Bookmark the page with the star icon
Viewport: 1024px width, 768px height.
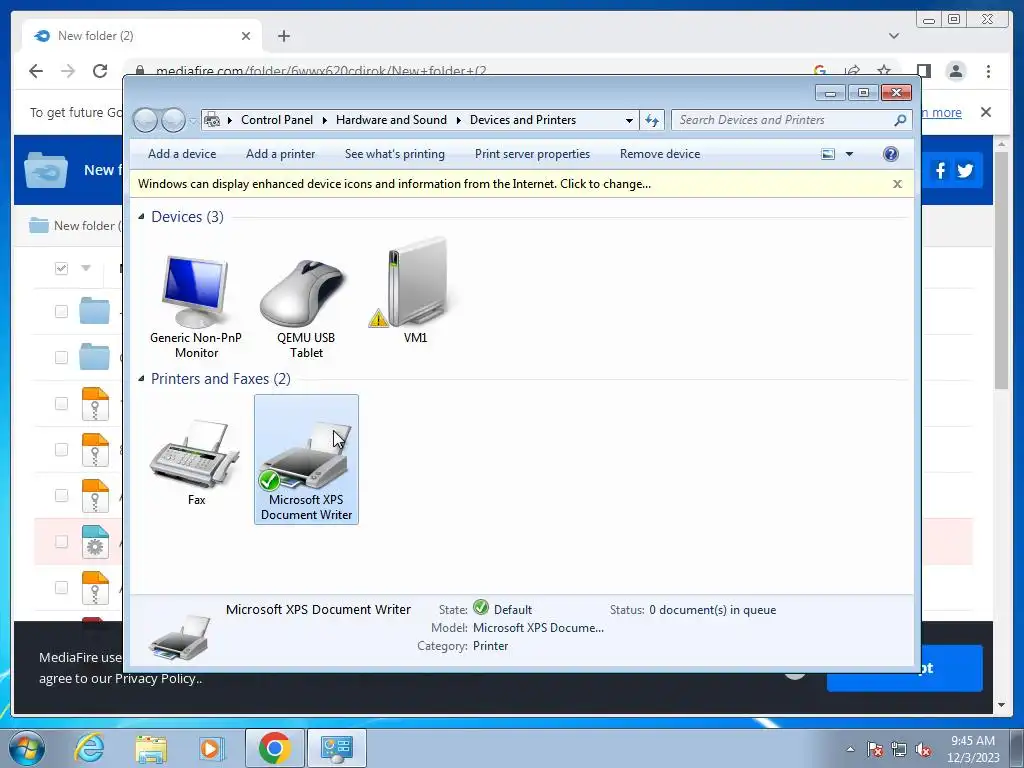tap(884, 71)
